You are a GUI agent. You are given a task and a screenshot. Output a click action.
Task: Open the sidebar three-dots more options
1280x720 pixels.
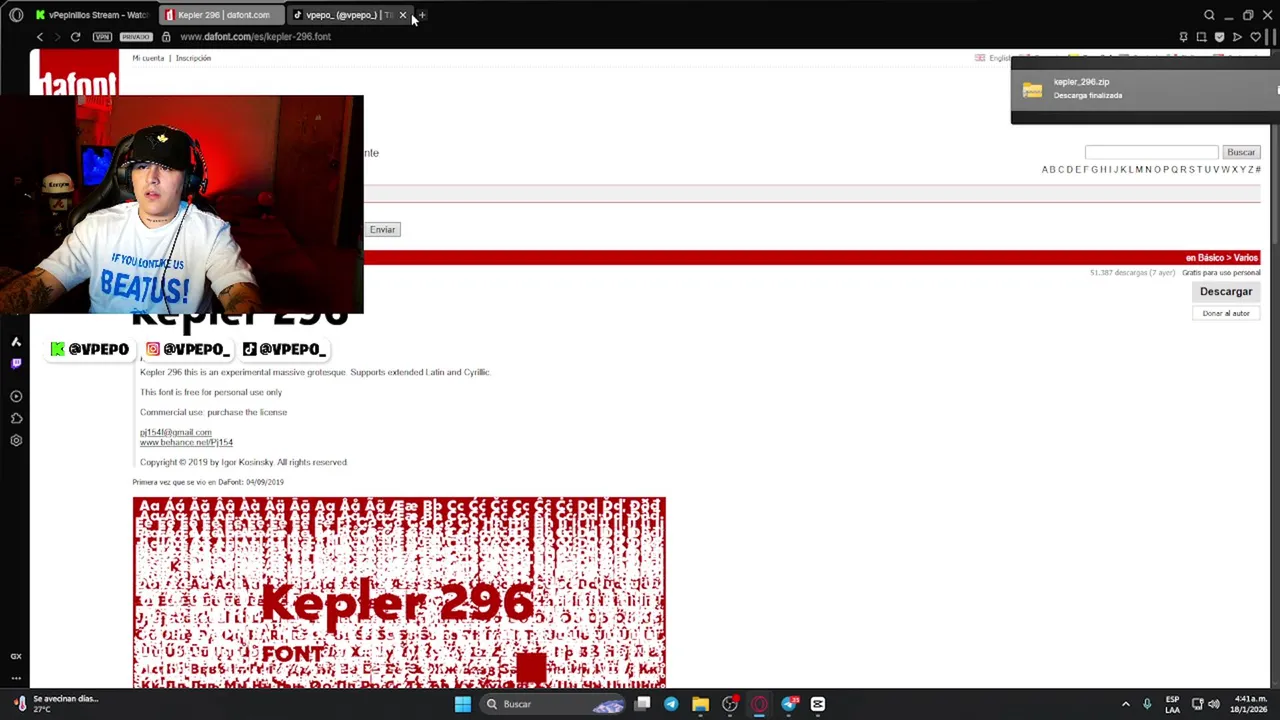pyautogui.click(x=16, y=676)
